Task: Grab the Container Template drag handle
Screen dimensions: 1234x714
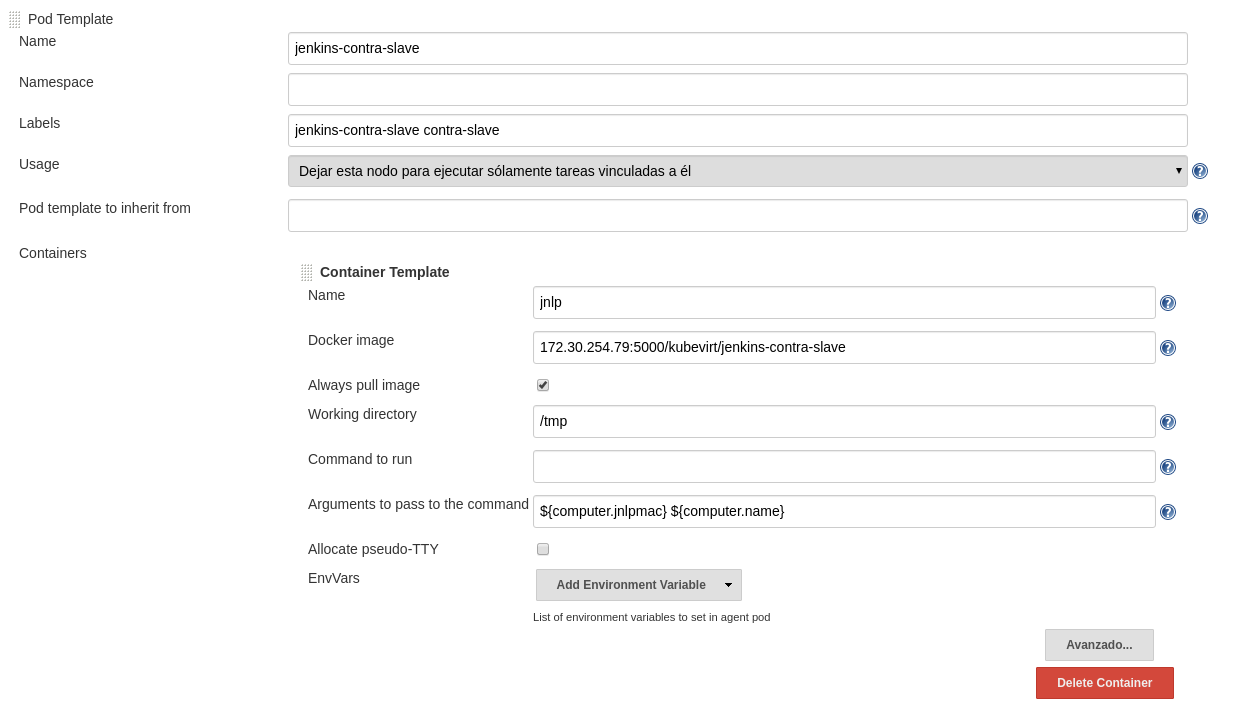Action: [x=307, y=271]
